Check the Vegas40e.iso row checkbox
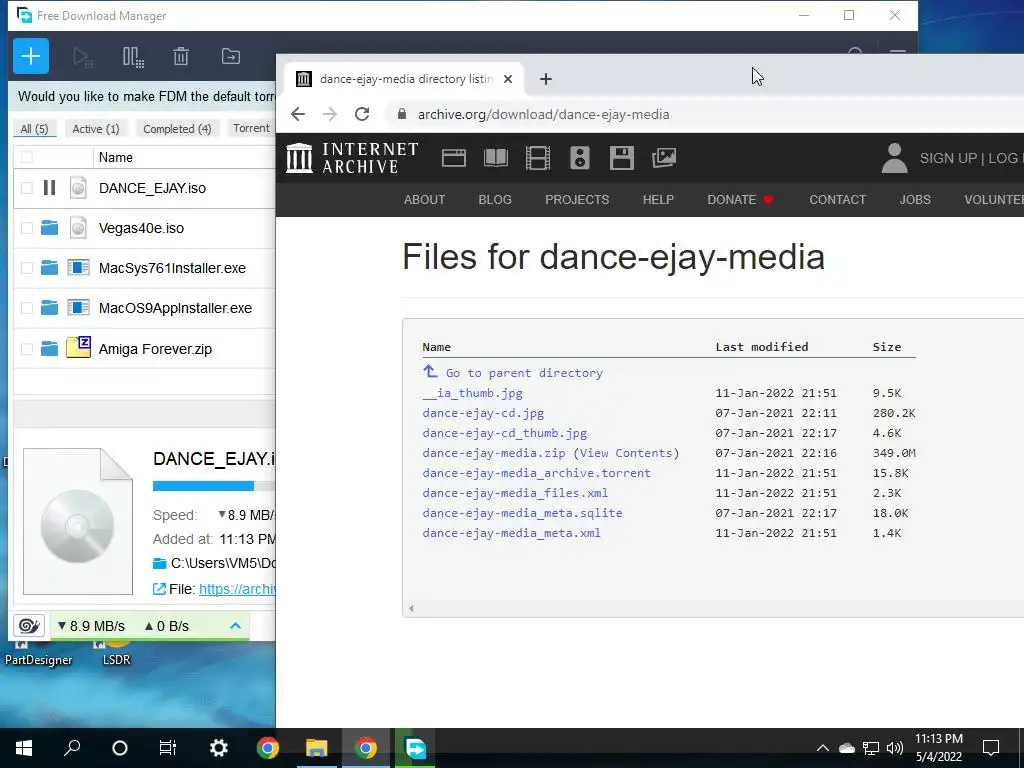This screenshot has height=768, width=1024. coord(27,228)
